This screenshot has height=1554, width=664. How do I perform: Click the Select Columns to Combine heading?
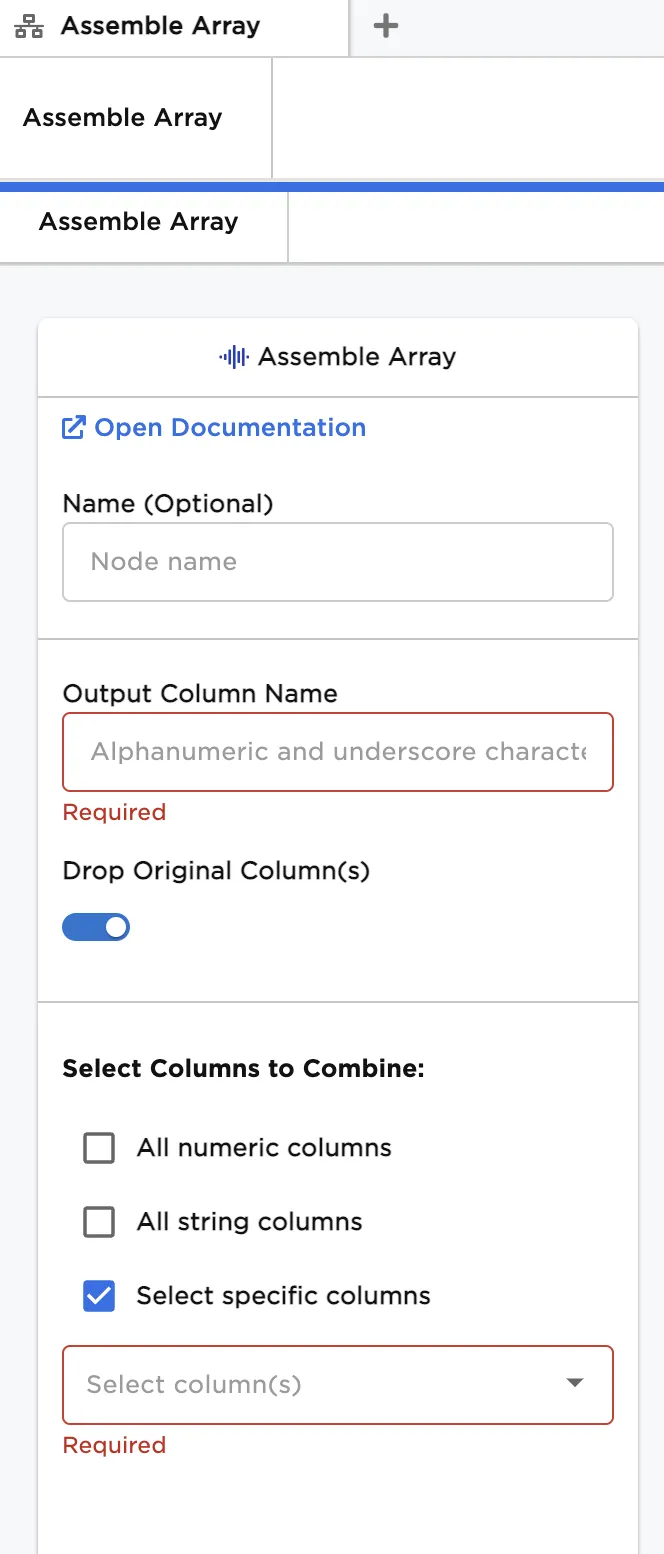[244, 1069]
